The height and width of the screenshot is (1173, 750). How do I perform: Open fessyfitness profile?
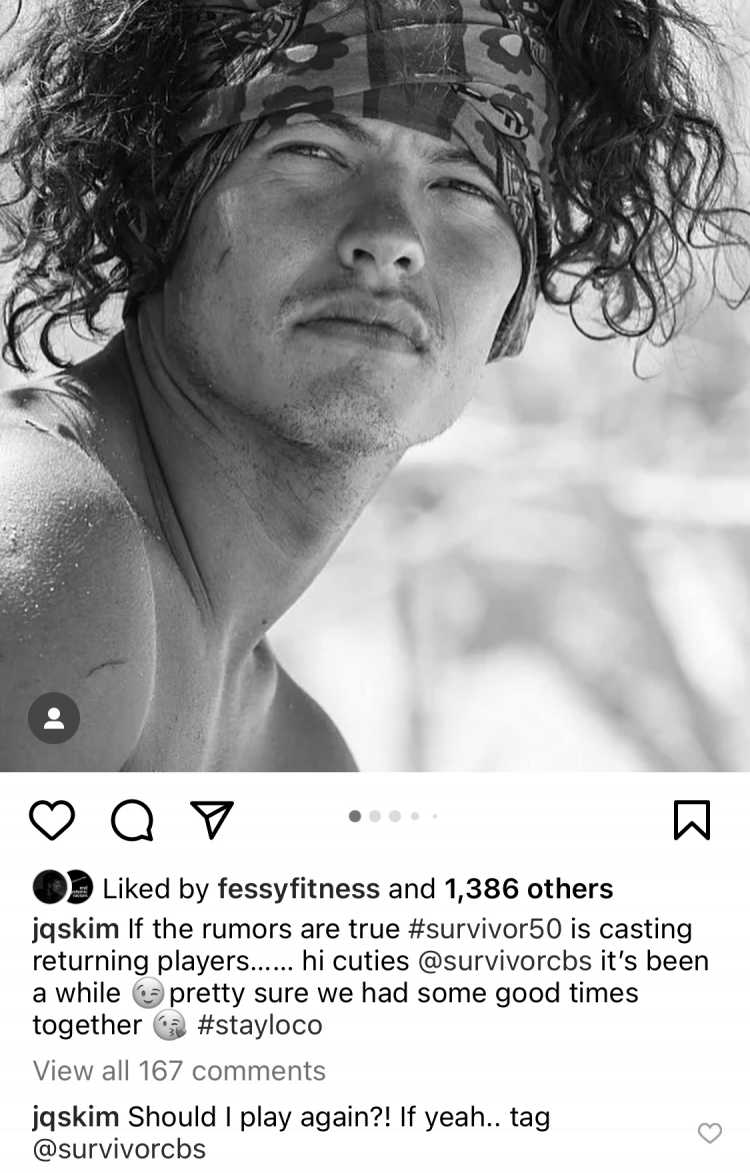coord(298,888)
